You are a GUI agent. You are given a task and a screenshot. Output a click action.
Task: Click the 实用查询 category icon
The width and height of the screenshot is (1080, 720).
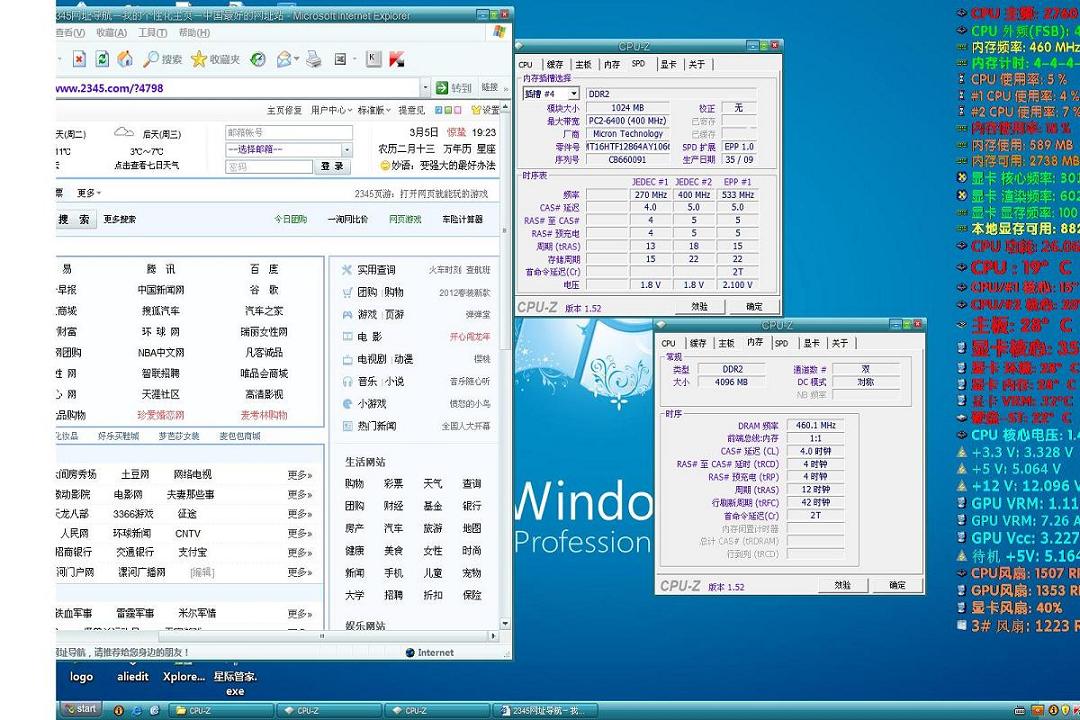coord(347,269)
